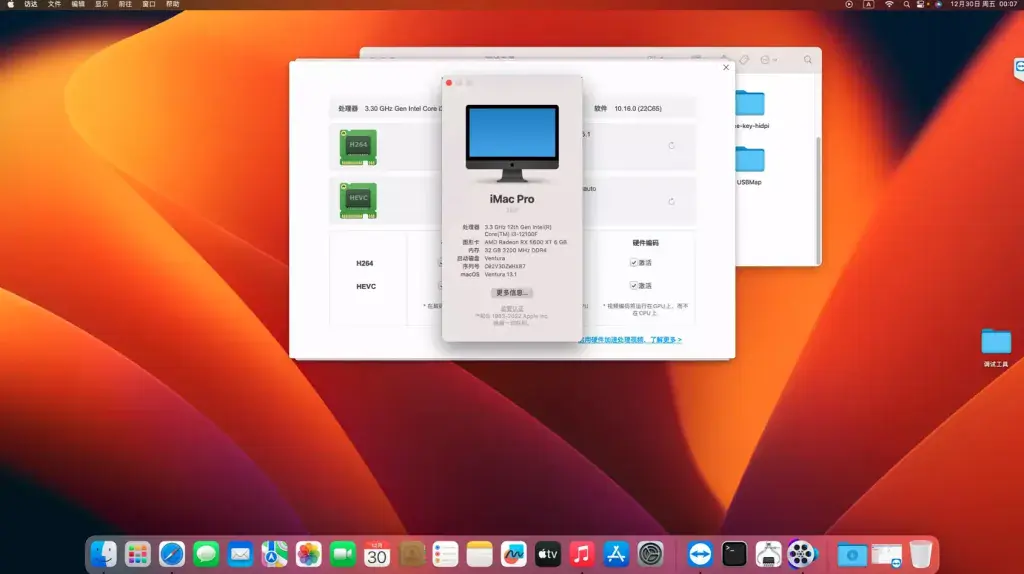Click the Finder window vertical scrollbar

818,199
